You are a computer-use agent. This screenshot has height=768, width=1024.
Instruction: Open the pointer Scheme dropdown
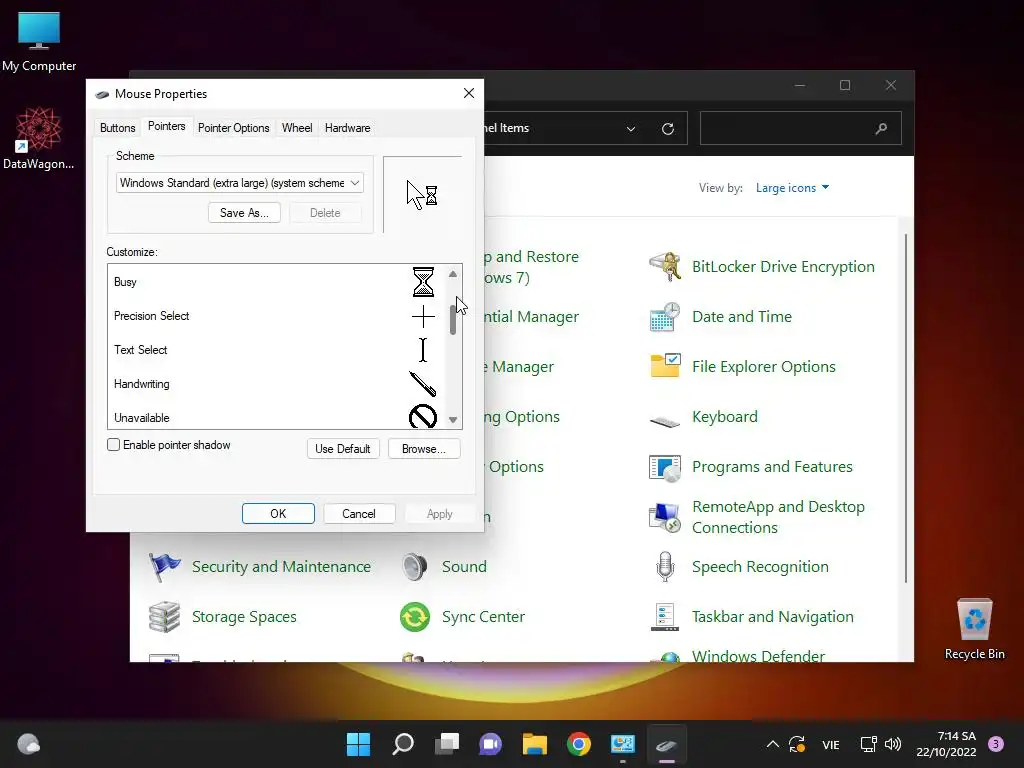240,183
